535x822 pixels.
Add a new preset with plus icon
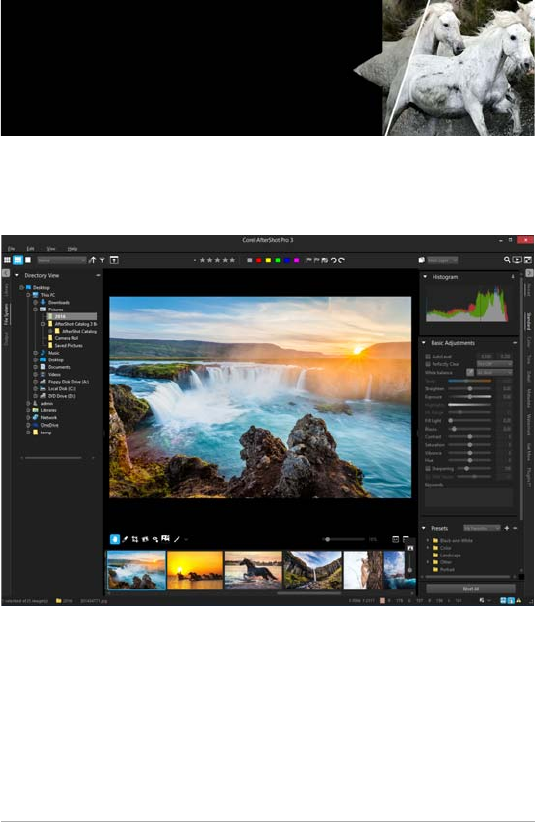pos(507,528)
